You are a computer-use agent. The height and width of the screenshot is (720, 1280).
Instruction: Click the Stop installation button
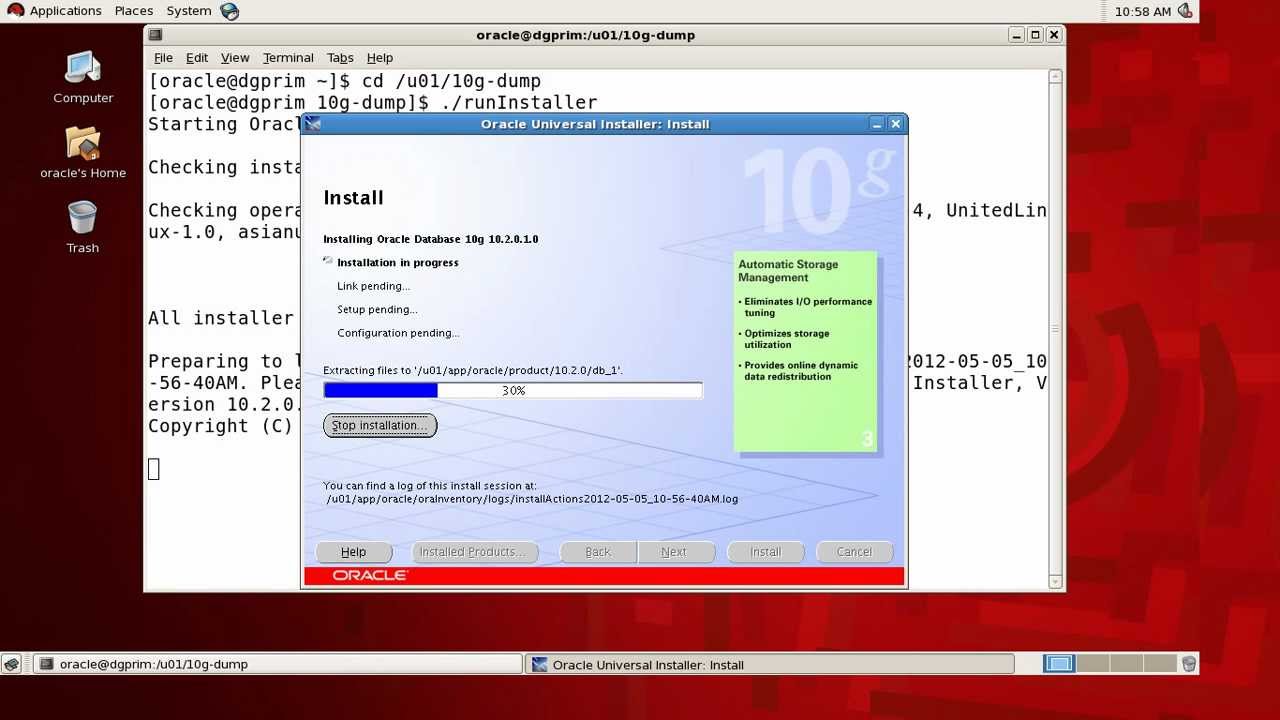380,425
